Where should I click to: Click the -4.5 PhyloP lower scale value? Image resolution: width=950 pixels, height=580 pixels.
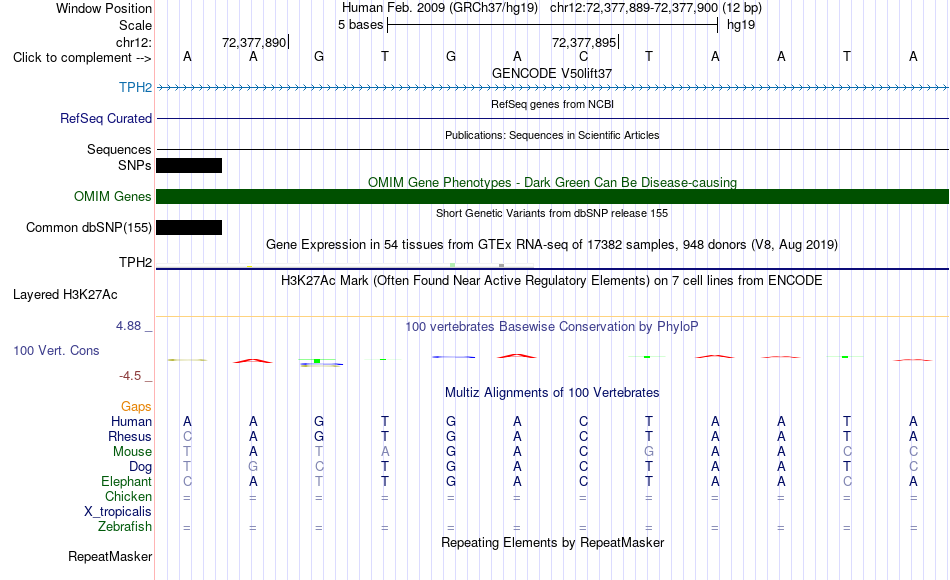click(130, 376)
